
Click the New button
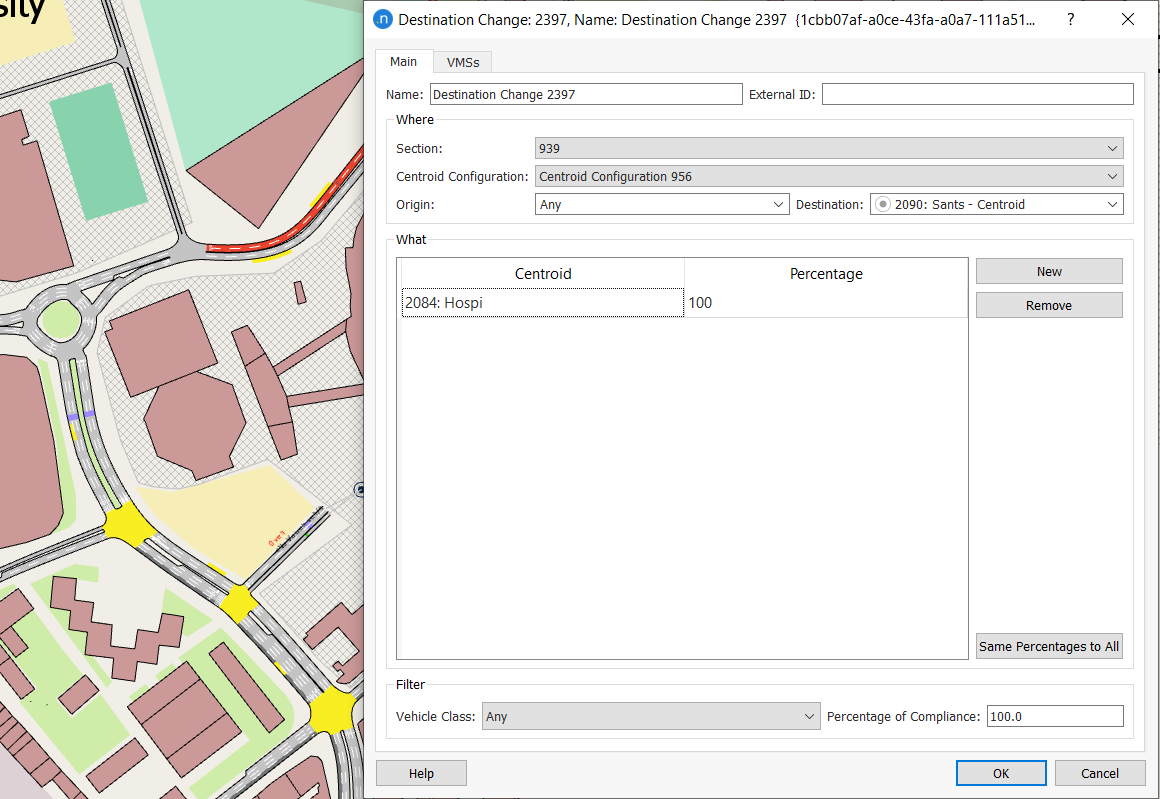(1049, 272)
